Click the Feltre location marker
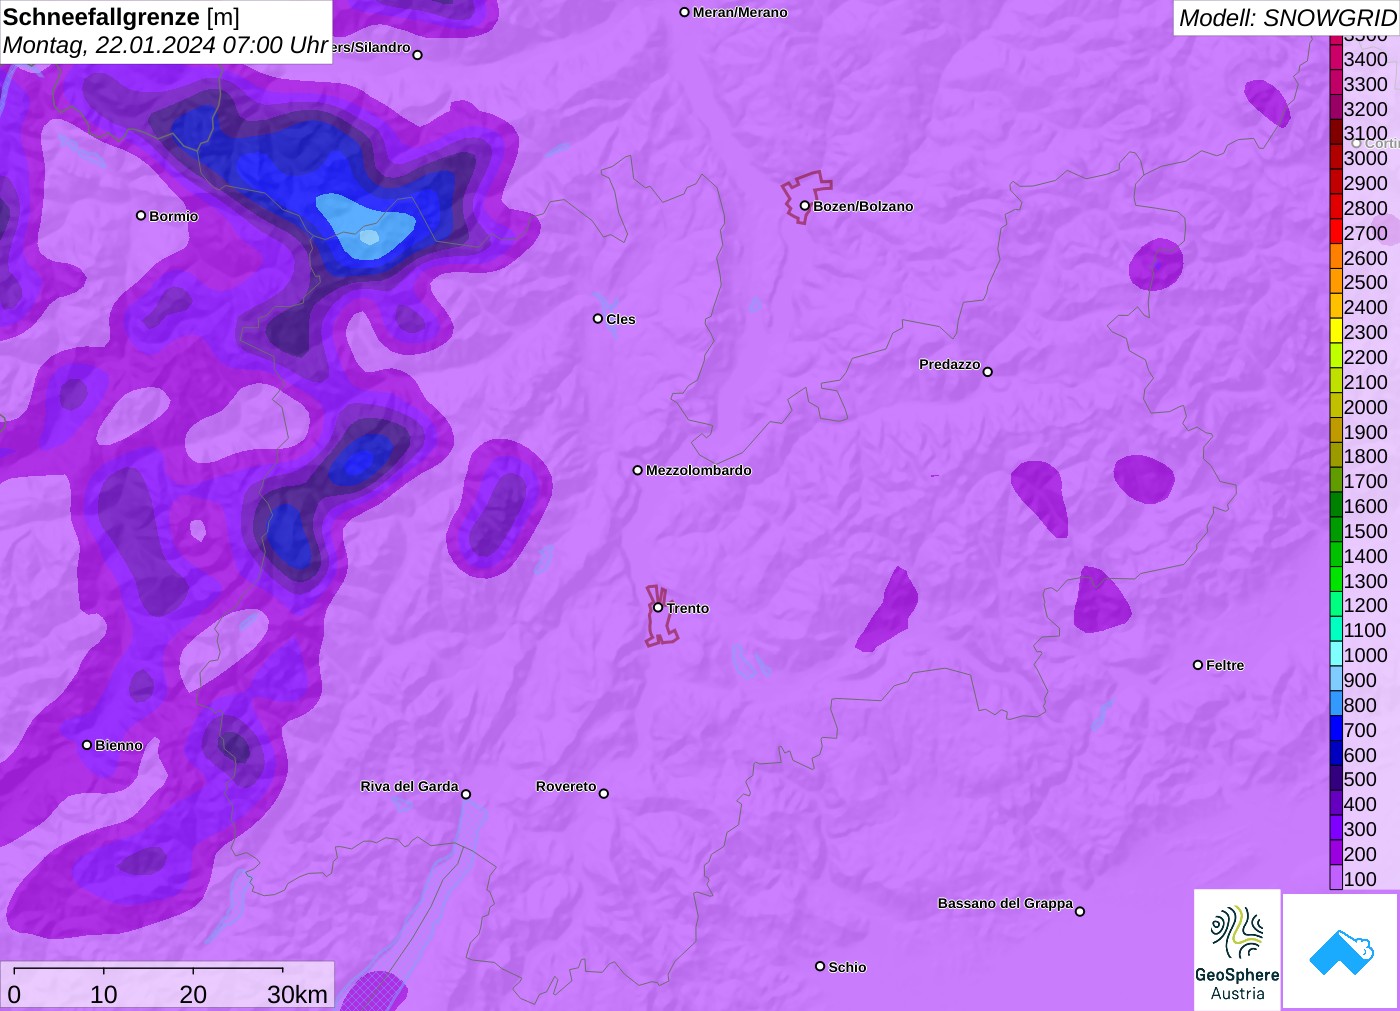This screenshot has height=1011, width=1400. point(1198,665)
